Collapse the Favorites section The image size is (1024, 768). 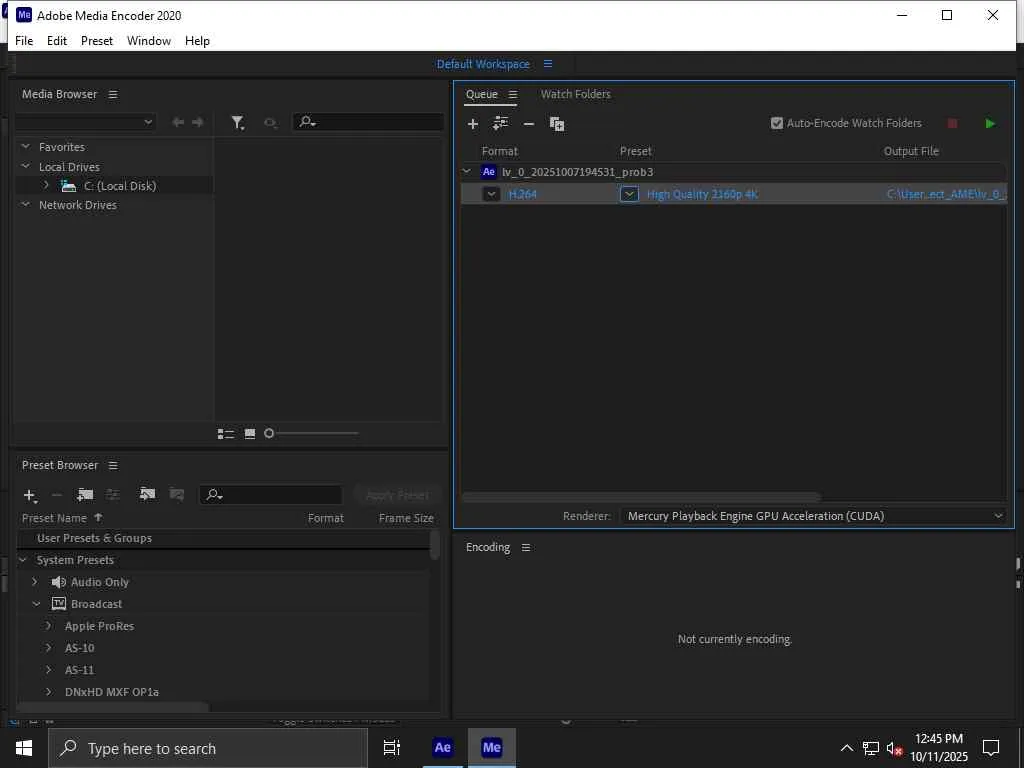click(25, 146)
